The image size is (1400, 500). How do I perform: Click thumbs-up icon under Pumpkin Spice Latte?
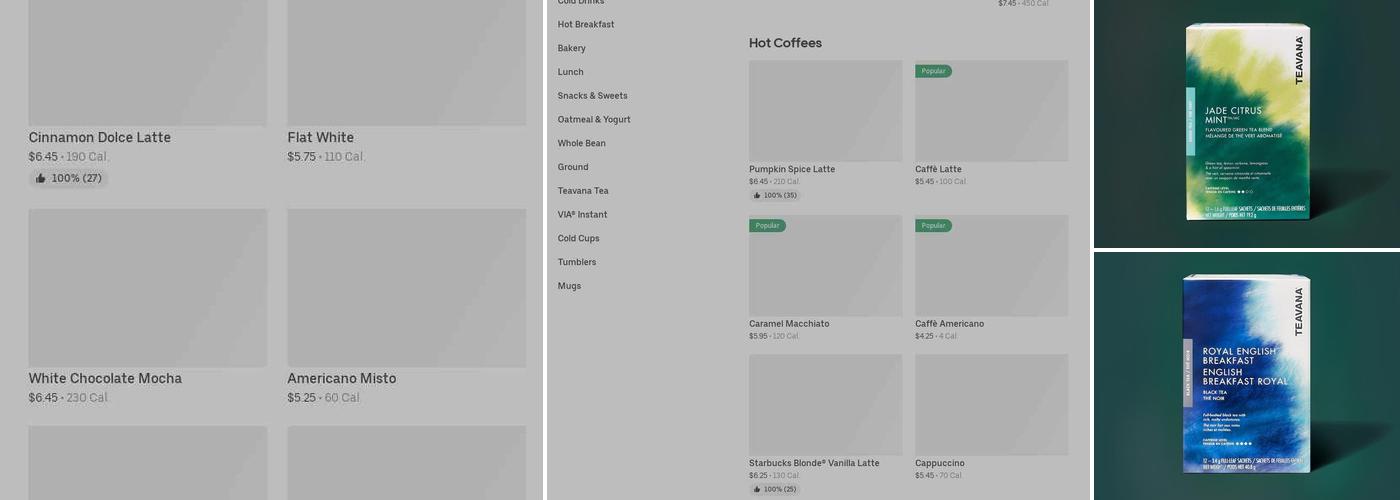[757, 195]
